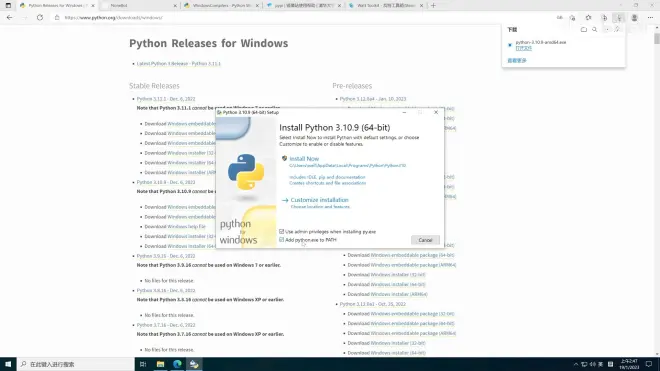Switch to the Watt Toolkit tab
This screenshot has height=371, width=660.
[x=385, y=5]
